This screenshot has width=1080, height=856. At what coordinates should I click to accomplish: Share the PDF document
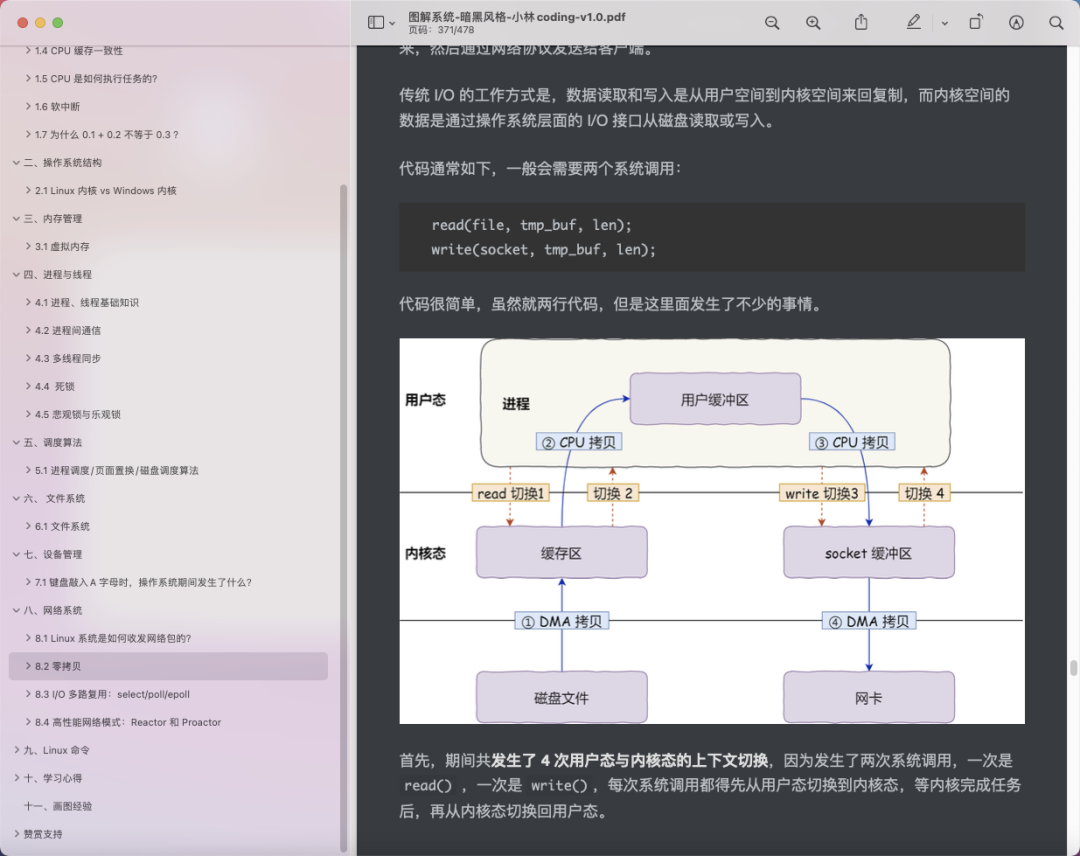click(x=861, y=22)
